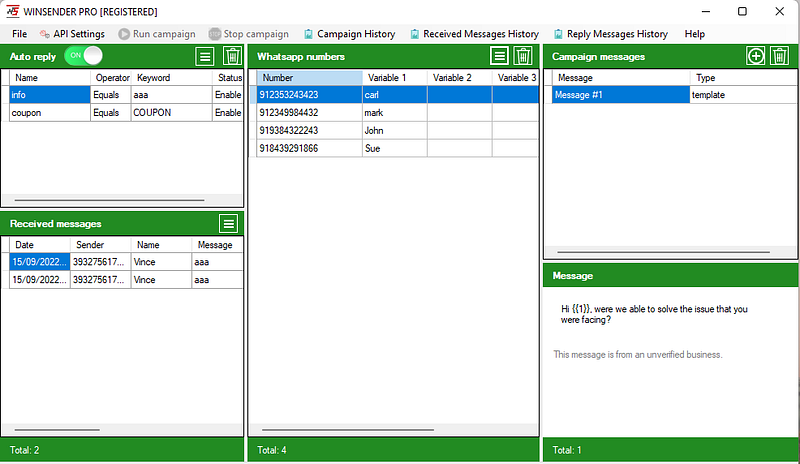The height and width of the screenshot is (464, 800).
Task: Click the Variable 1 column header
Action: pyautogui.click(x=394, y=78)
